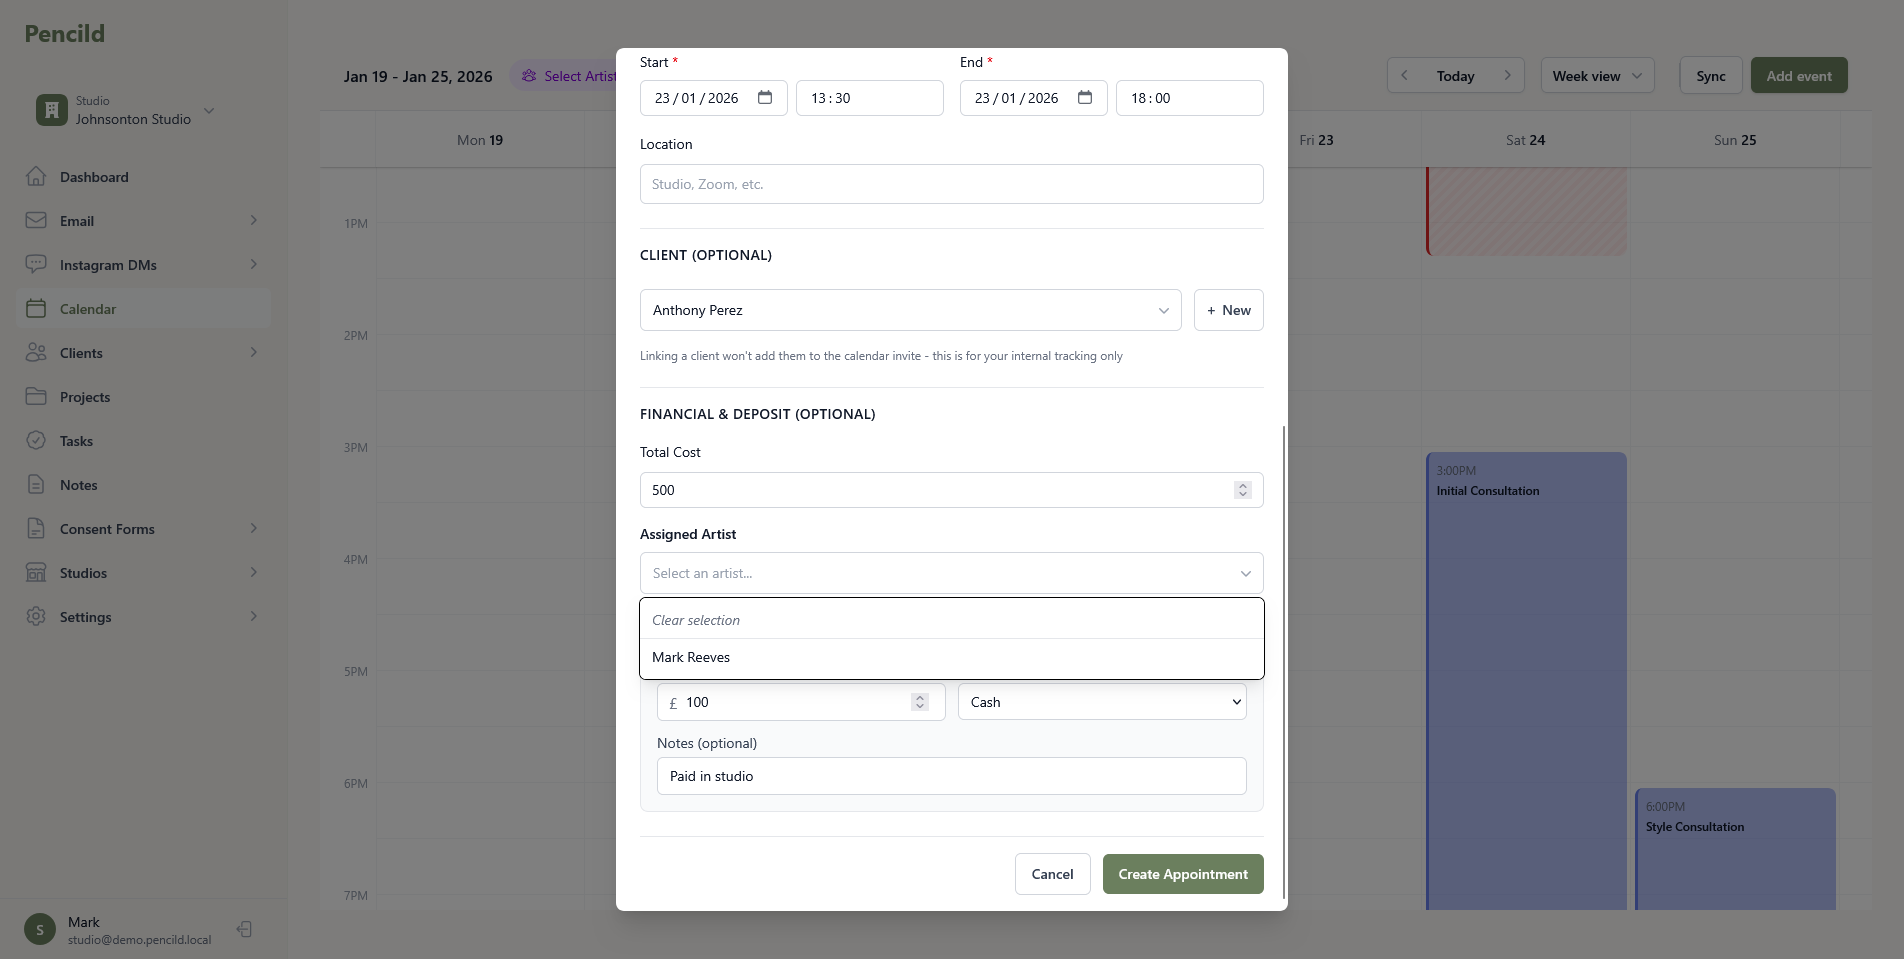Open the Studios section in sidebar
The image size is (1904, 959).
36,572
